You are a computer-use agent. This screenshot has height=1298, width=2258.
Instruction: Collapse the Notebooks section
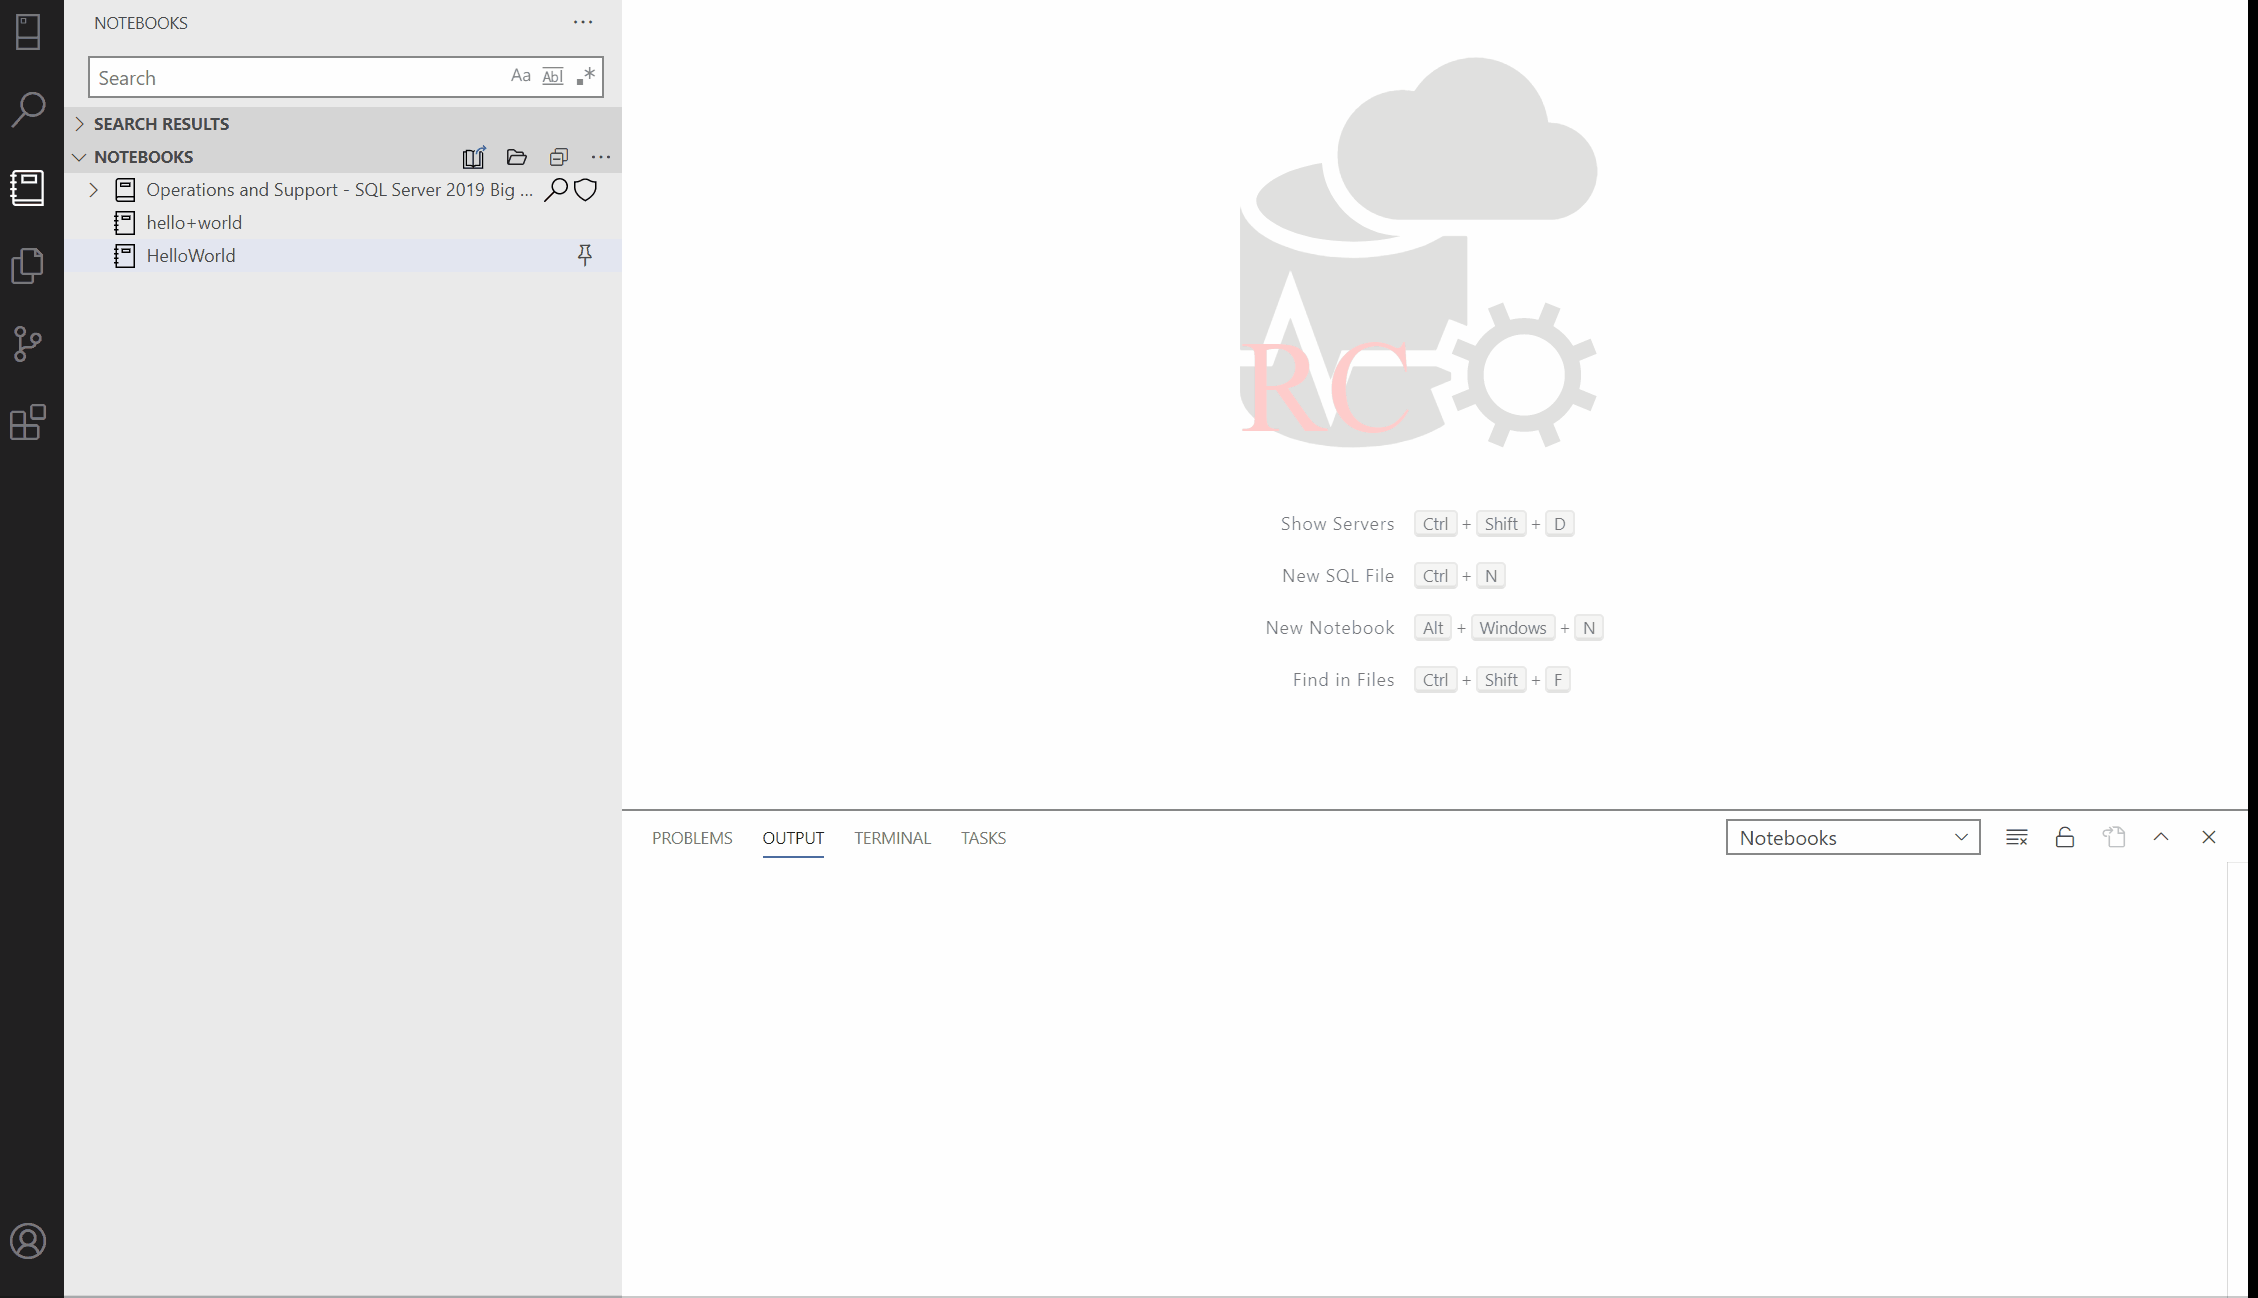coord(79,157)
